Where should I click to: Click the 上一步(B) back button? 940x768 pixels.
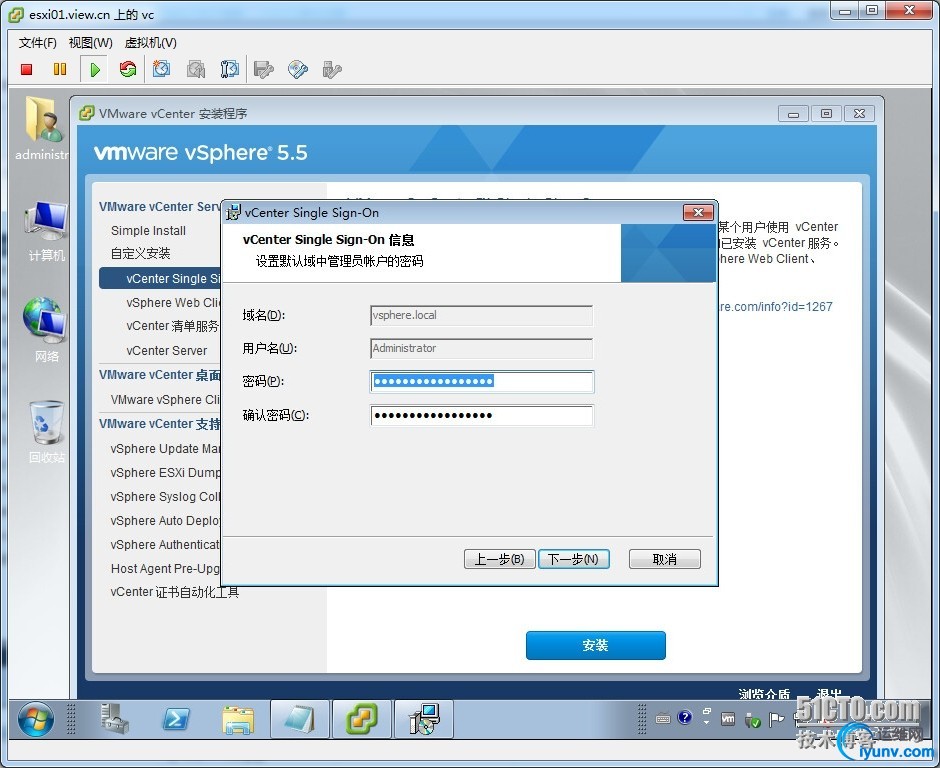pos(499,559)
